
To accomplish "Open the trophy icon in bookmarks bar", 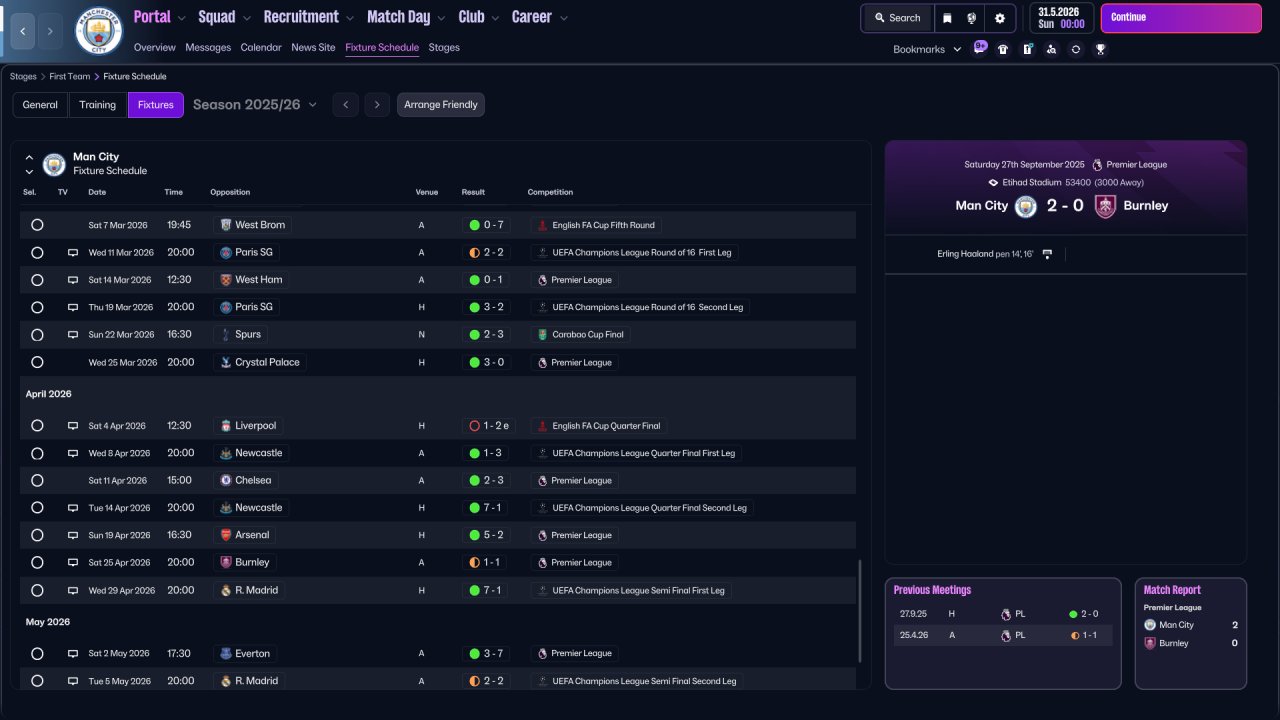I will pyautogui.click(x=1100, y=49).
